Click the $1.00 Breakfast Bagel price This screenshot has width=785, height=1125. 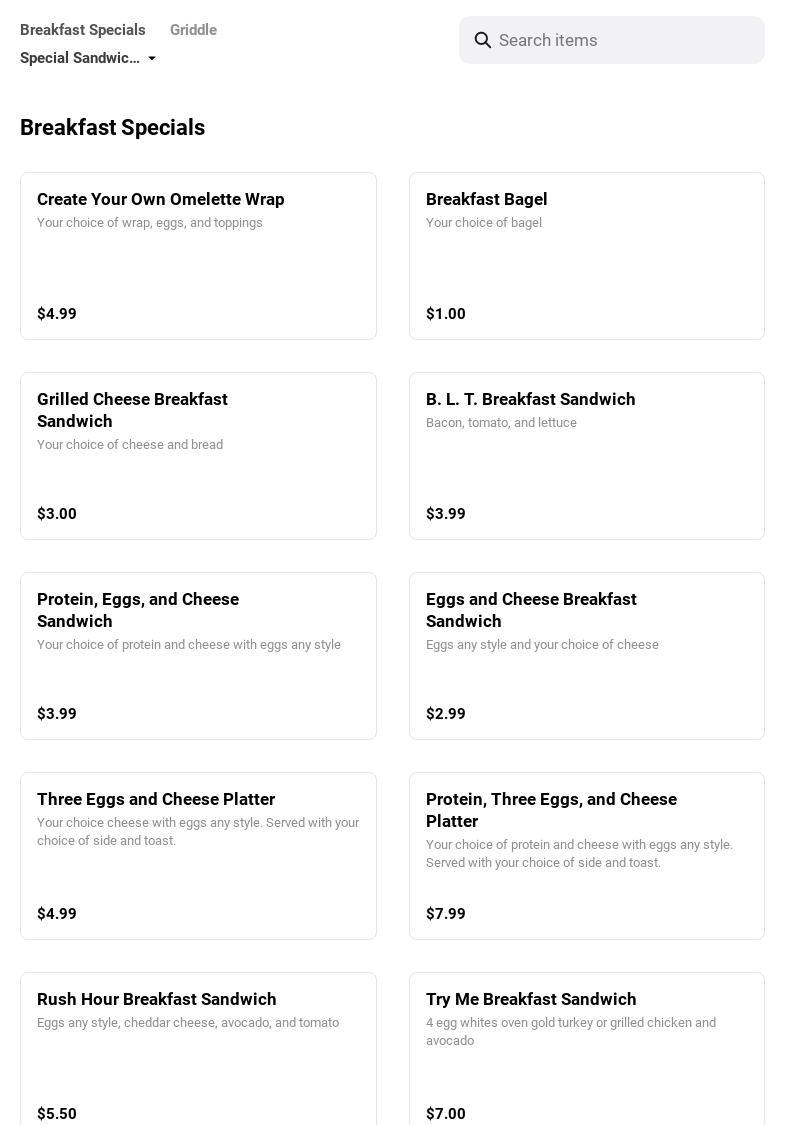446,314
